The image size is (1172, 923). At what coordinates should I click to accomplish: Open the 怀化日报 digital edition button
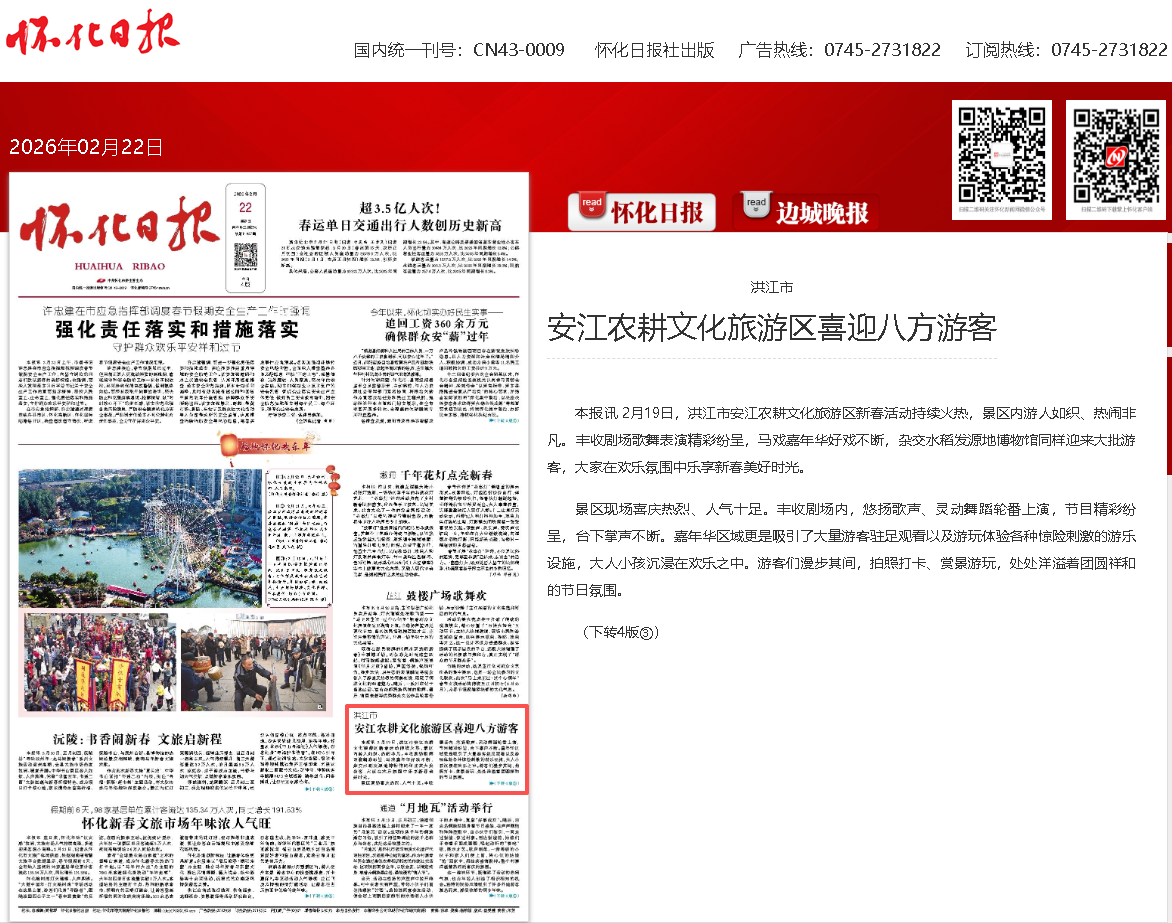point(659,210)
